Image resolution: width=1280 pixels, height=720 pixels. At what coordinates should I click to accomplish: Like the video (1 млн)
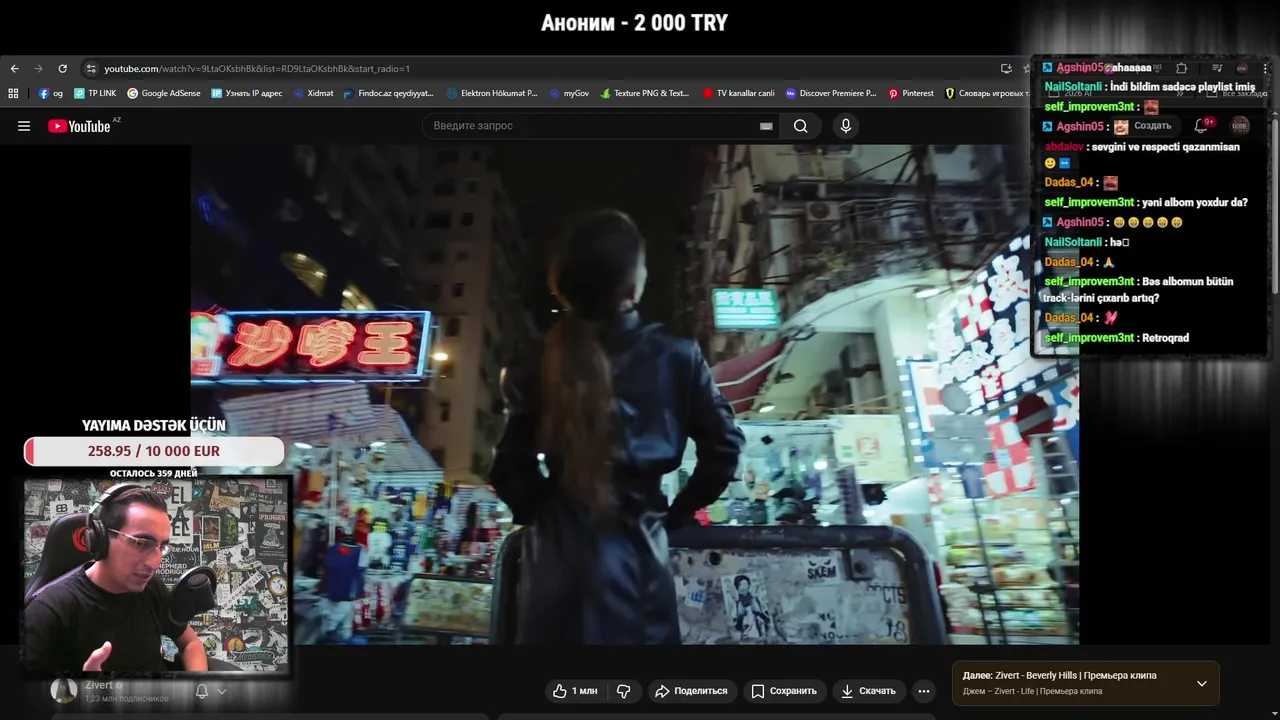[x=575, y=691]
